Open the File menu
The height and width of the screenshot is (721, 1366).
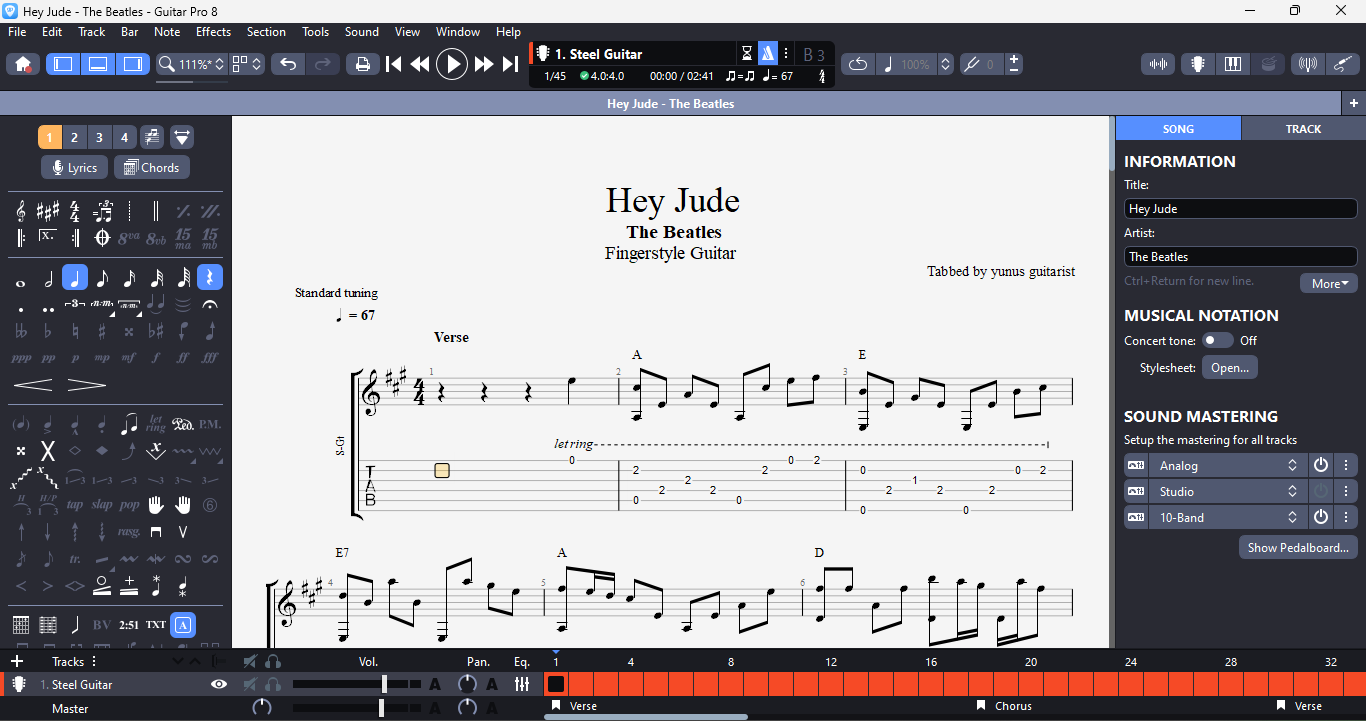pyautogui.click(x=17, y=32)
